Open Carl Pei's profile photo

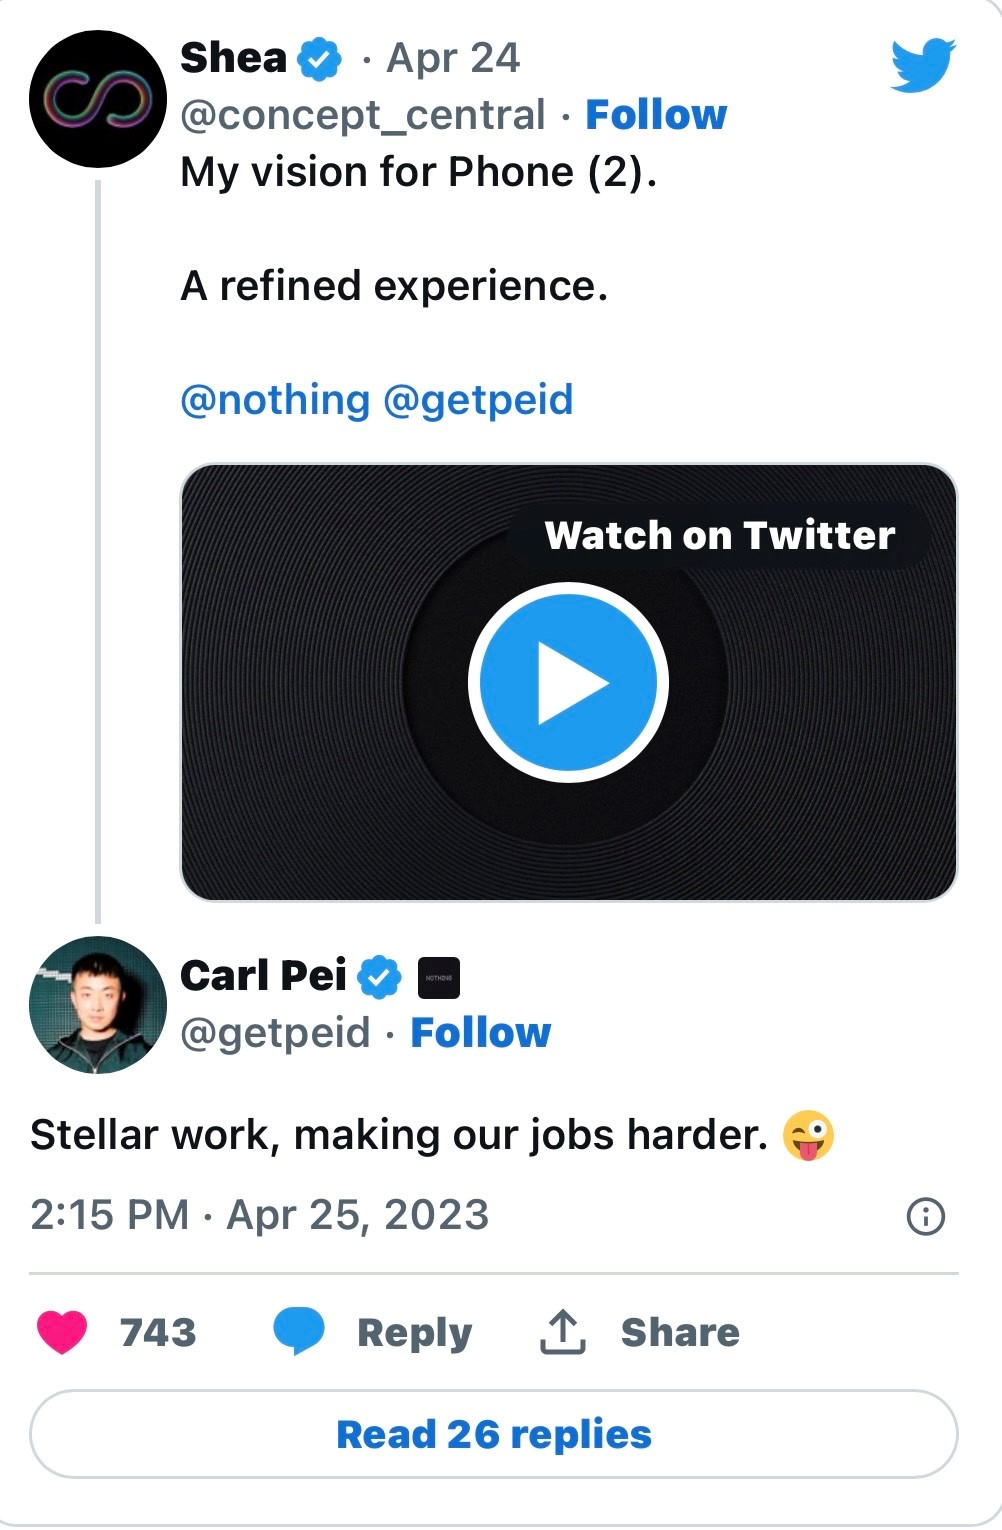click(97, 1005)
